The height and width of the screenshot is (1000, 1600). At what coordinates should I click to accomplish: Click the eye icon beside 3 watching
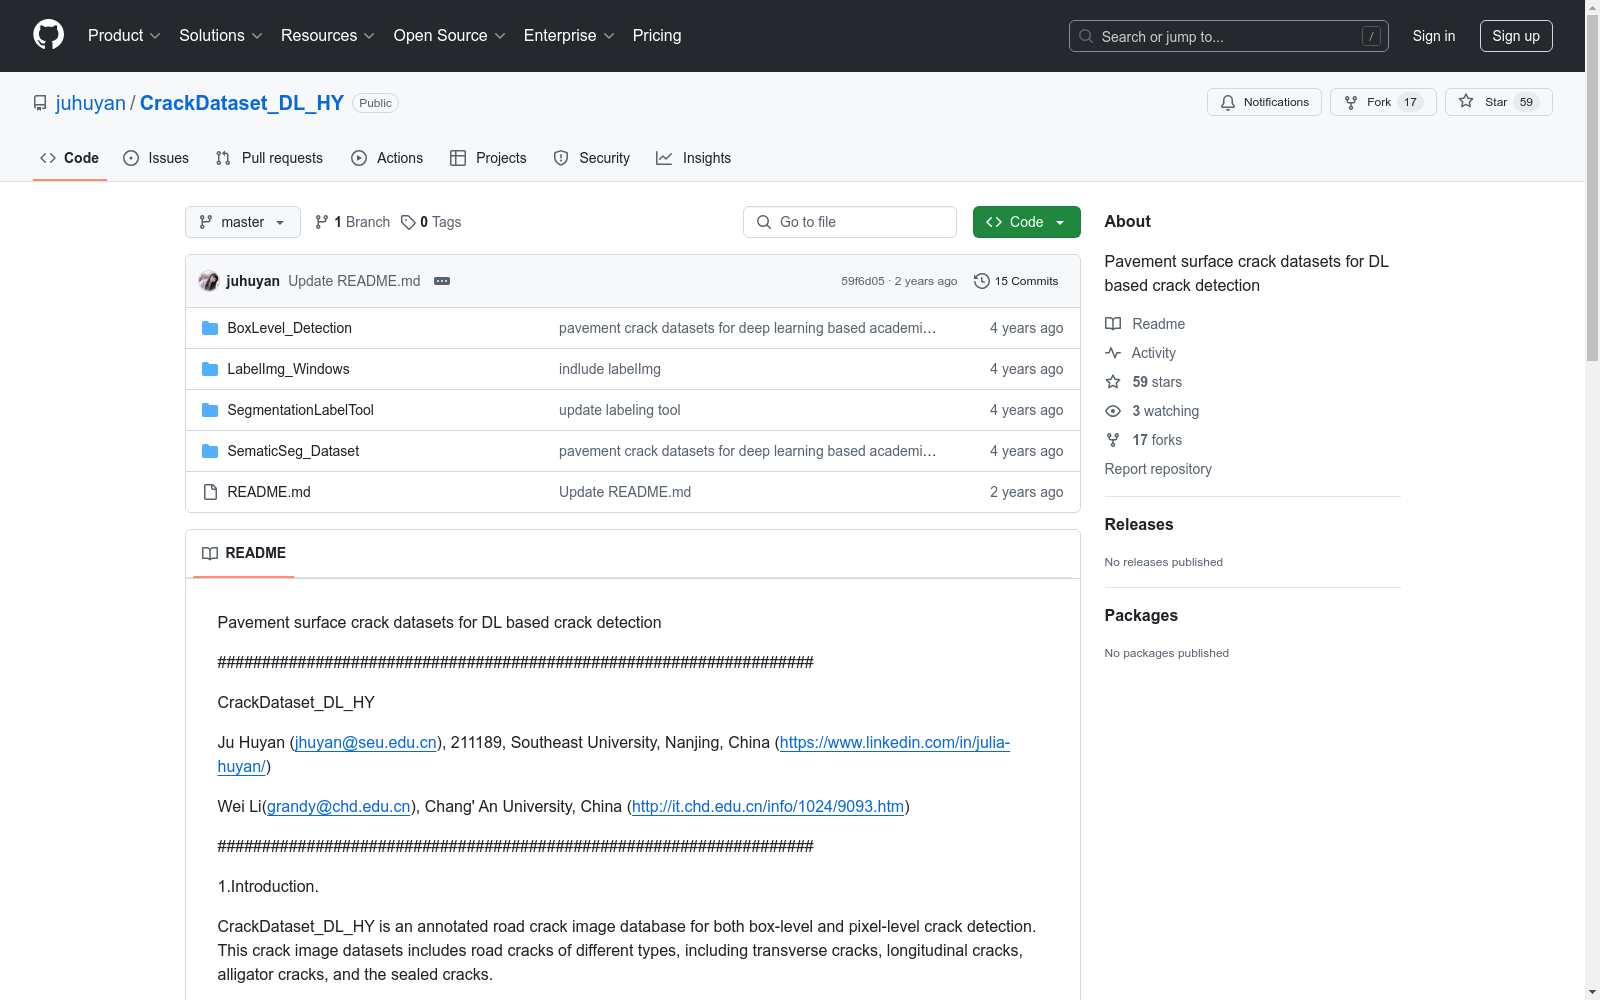tap(1113, 411)
